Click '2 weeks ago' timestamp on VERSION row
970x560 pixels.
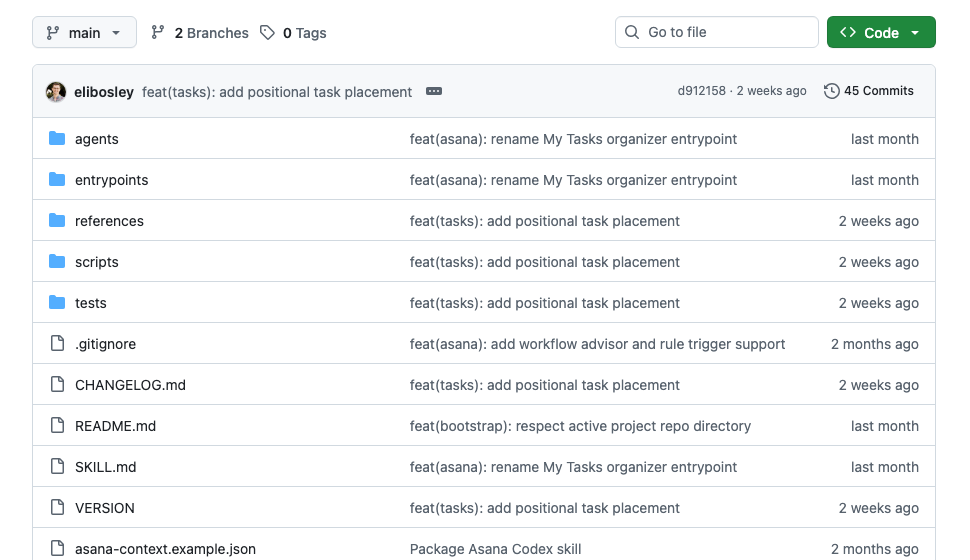click(878, 508)
